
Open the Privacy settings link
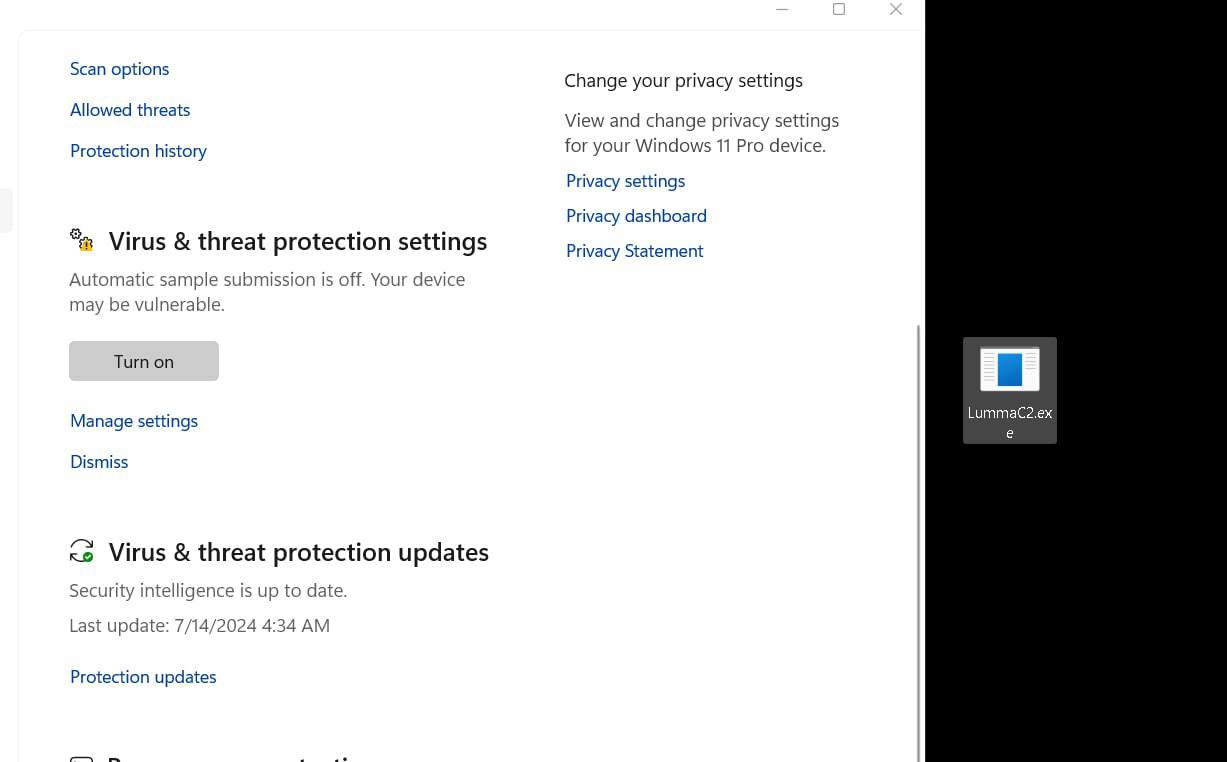click(625, 181)
